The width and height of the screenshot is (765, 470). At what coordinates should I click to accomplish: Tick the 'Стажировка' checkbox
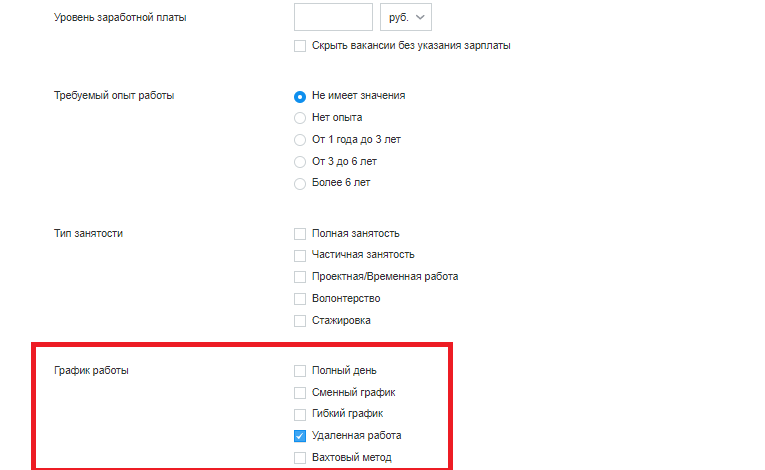coord(300,321)
